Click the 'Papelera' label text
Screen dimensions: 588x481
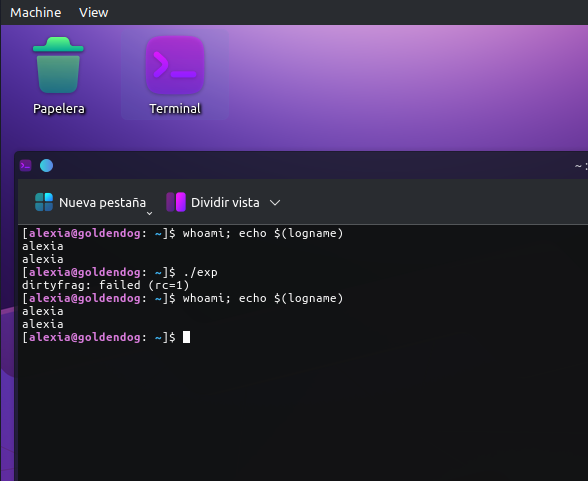(x=59, y=109)
